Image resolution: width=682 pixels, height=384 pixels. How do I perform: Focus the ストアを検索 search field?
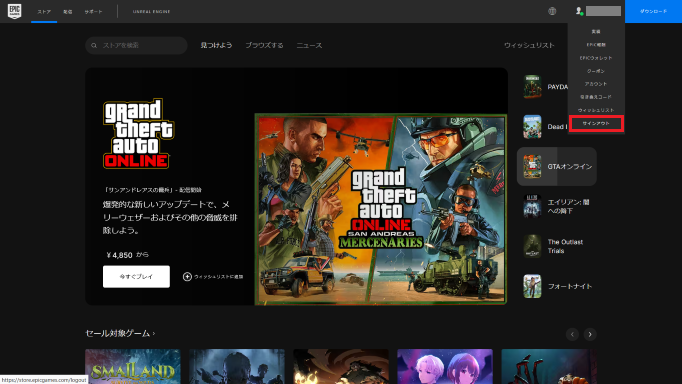(136, 45)
